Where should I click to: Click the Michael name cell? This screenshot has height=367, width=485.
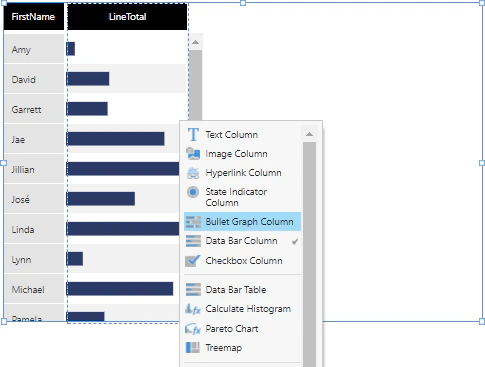coord(34,289)
